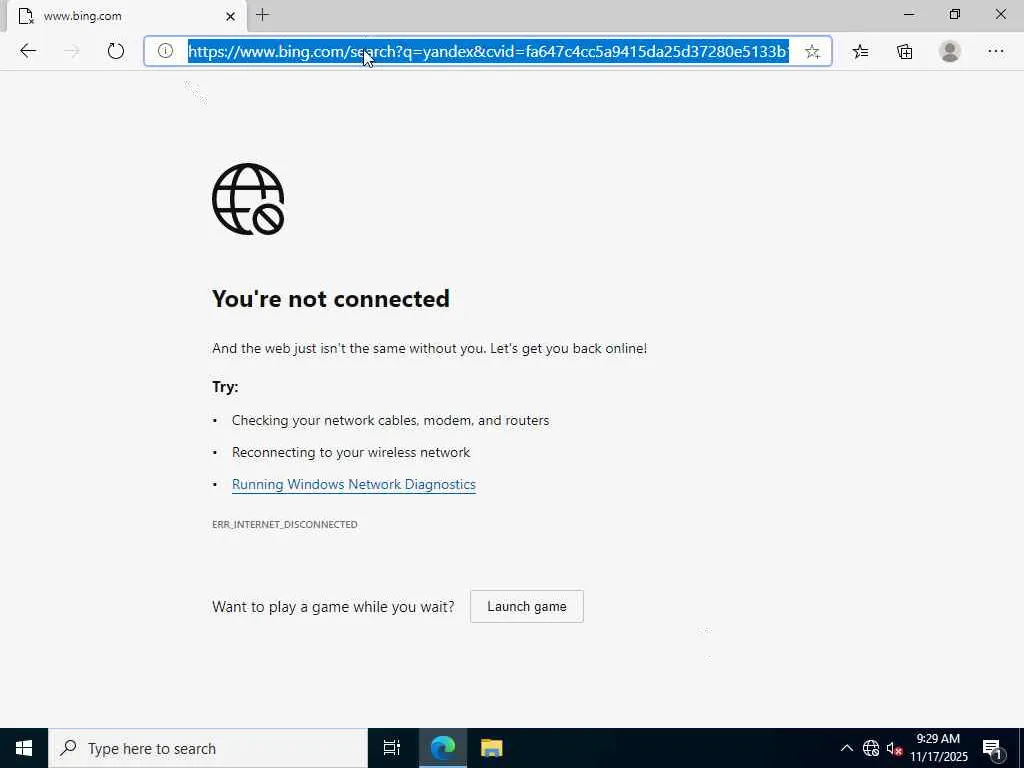Click the address bar URL field
1024x768 pixels.
pyautogui.click(x=488, y=51)
